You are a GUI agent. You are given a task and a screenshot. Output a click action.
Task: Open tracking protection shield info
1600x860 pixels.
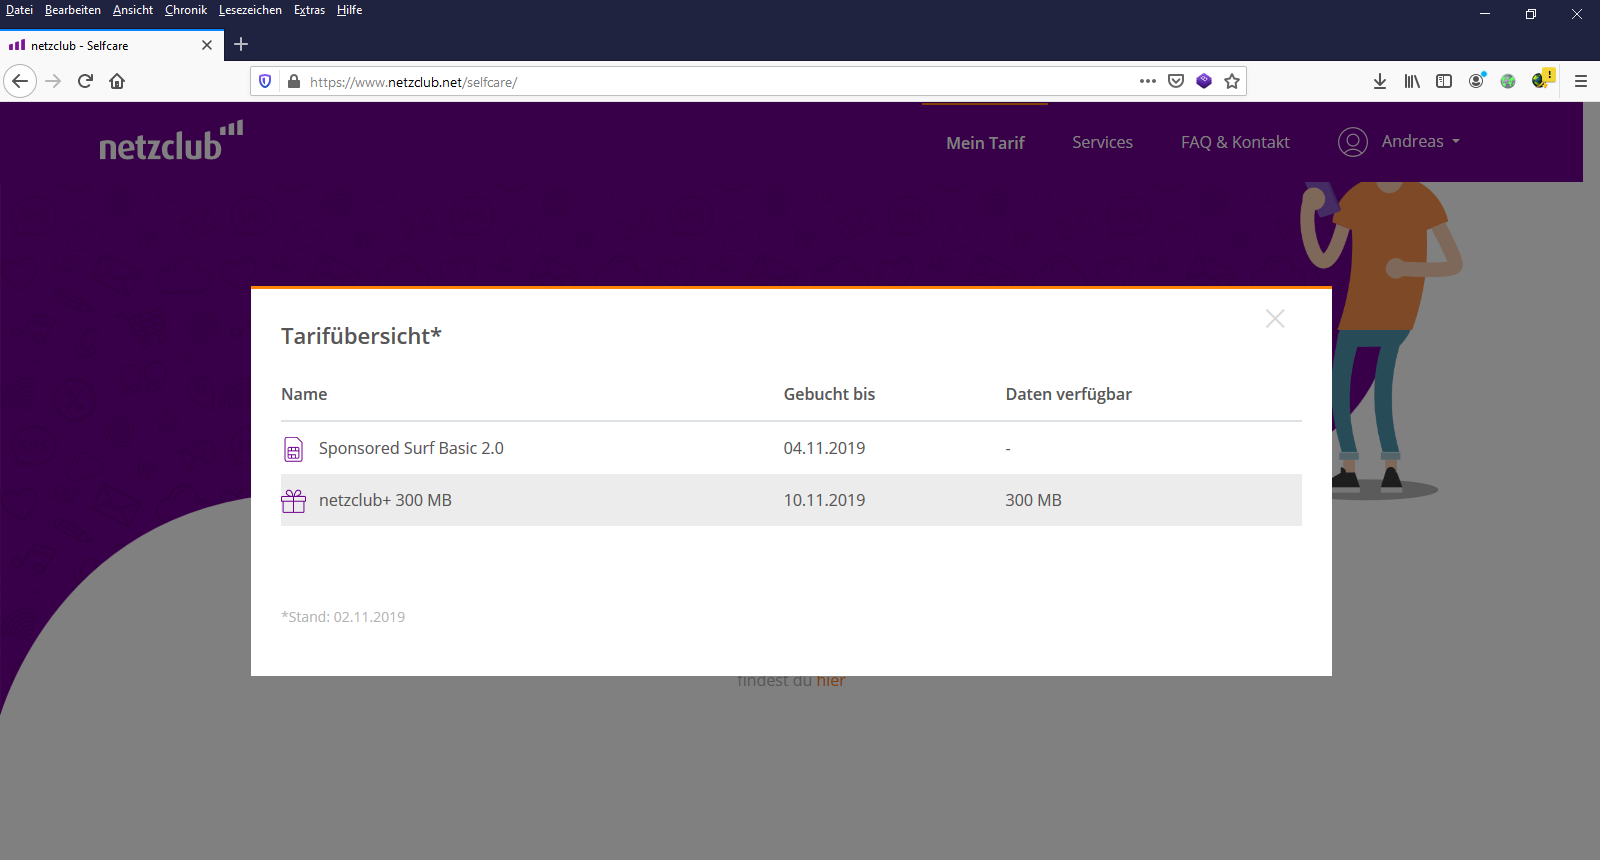tap(265, 81)
